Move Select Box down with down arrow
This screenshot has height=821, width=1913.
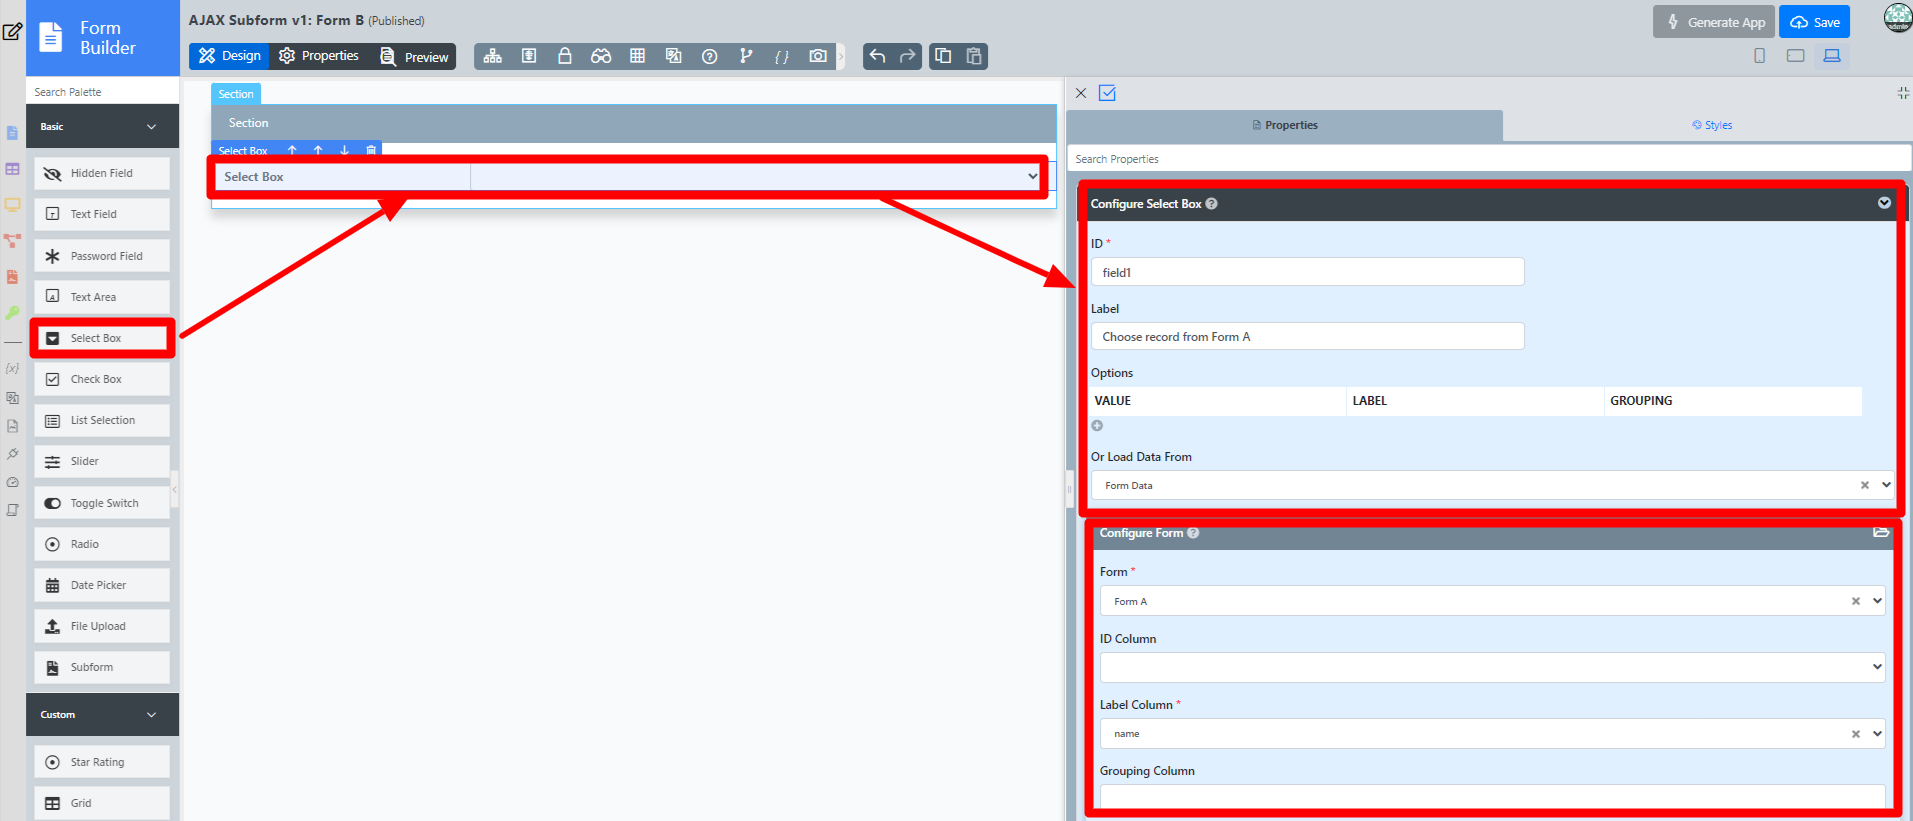point(345,150)
